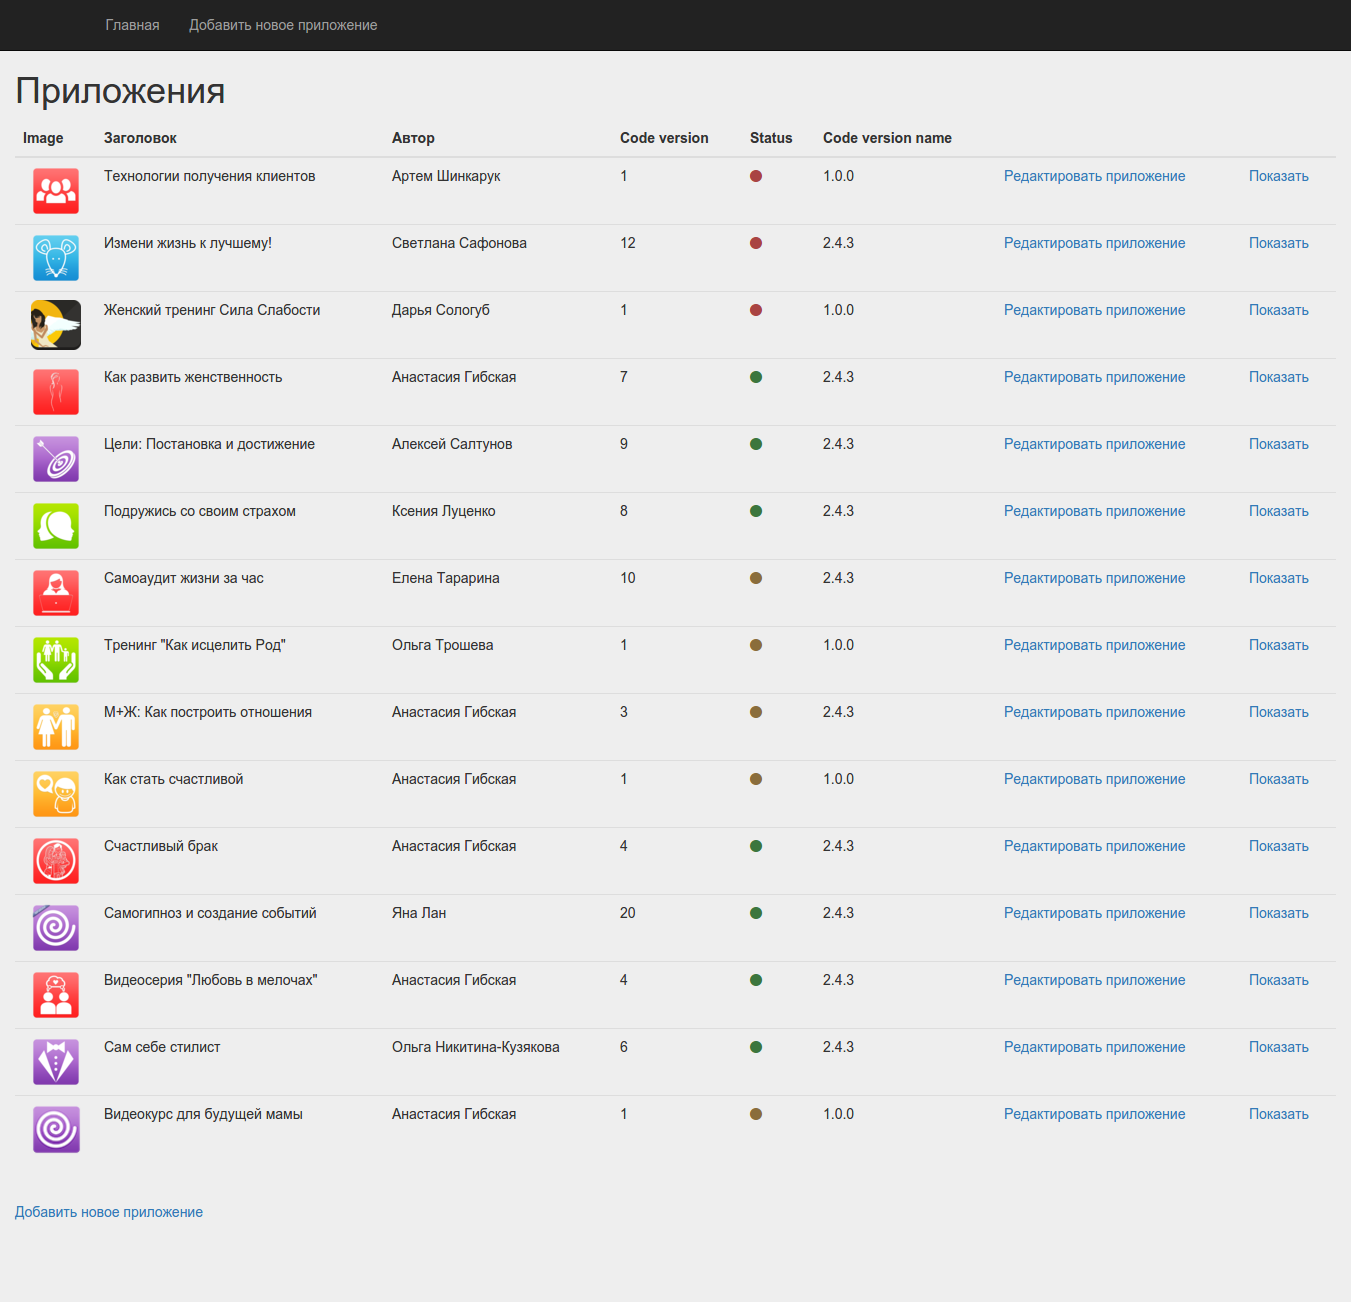Click the purple target with arrow icon
The image size is (1351, 1302).
click(56, 459)
